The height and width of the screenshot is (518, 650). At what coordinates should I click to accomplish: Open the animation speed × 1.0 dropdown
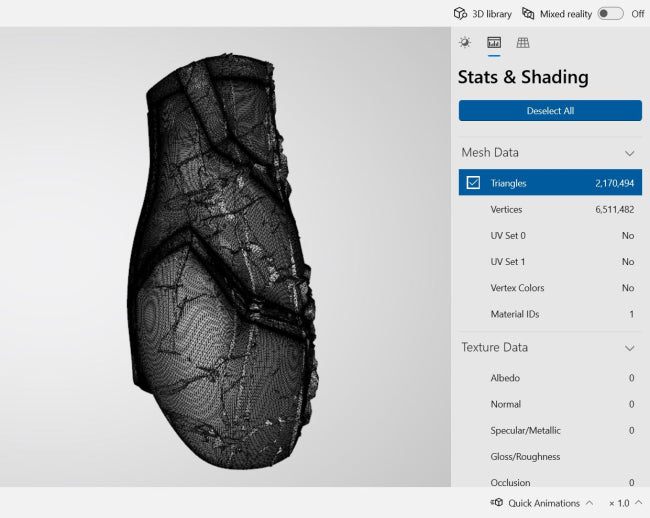(x=626, y=503)
